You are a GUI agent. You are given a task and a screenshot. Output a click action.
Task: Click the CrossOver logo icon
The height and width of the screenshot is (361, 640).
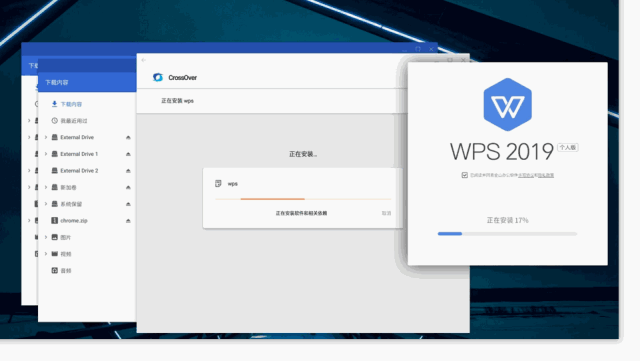pyautogui.click(x=158, y=77)
